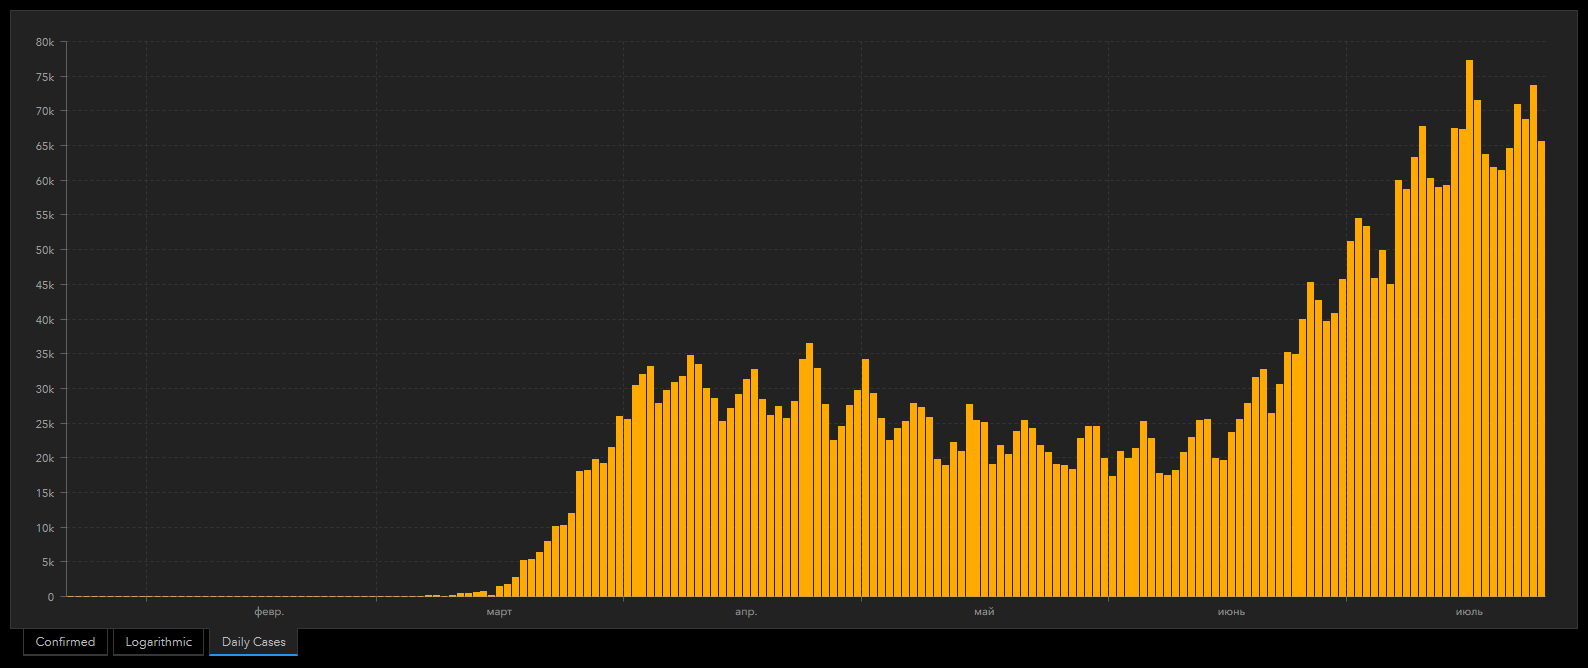The image size is (1588, 668).
Task: Click the 50k y-axis label
Action: pyautogui.click(x=44, y=250)
